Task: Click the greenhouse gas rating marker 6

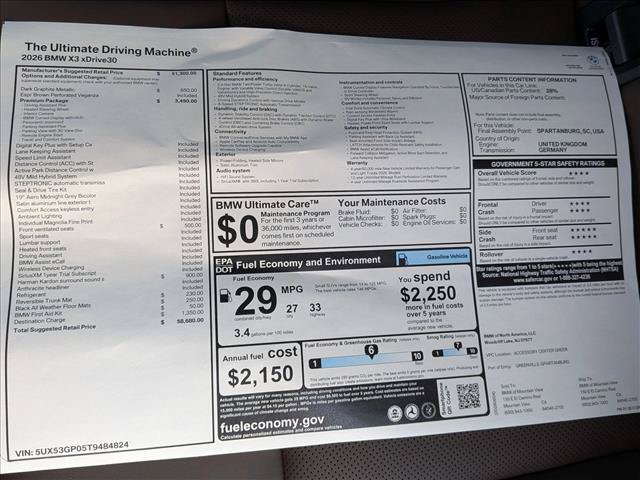Action: tap(371, 352)
